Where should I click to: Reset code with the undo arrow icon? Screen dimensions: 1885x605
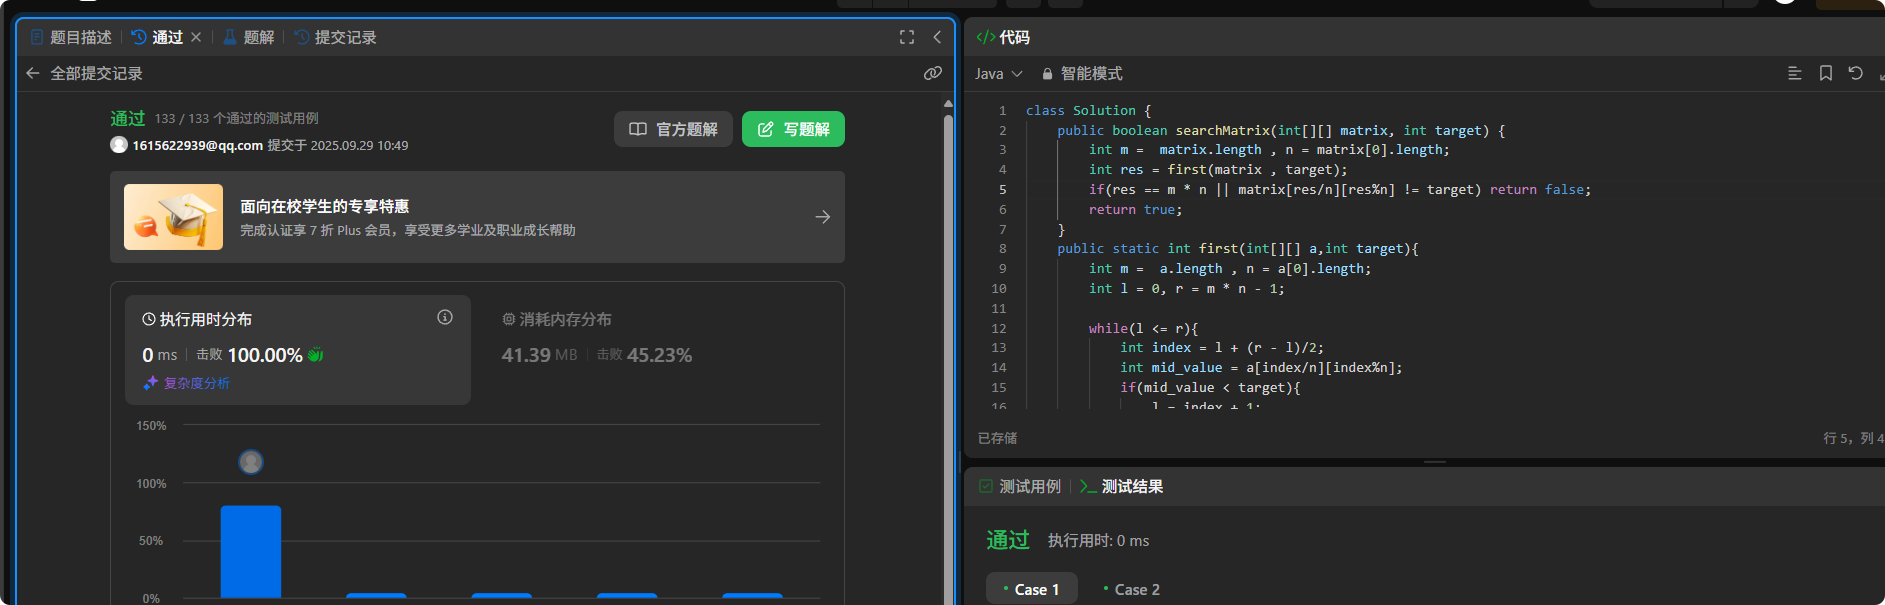click(x=1856, y=73)
